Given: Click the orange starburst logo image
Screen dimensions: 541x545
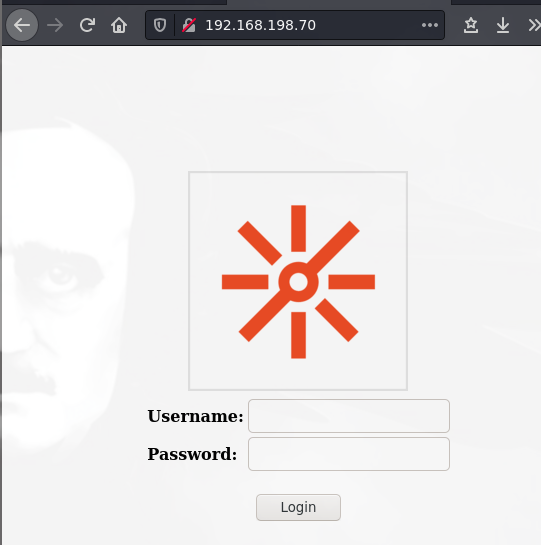Looking at the screenshot, I should (298, 281).
